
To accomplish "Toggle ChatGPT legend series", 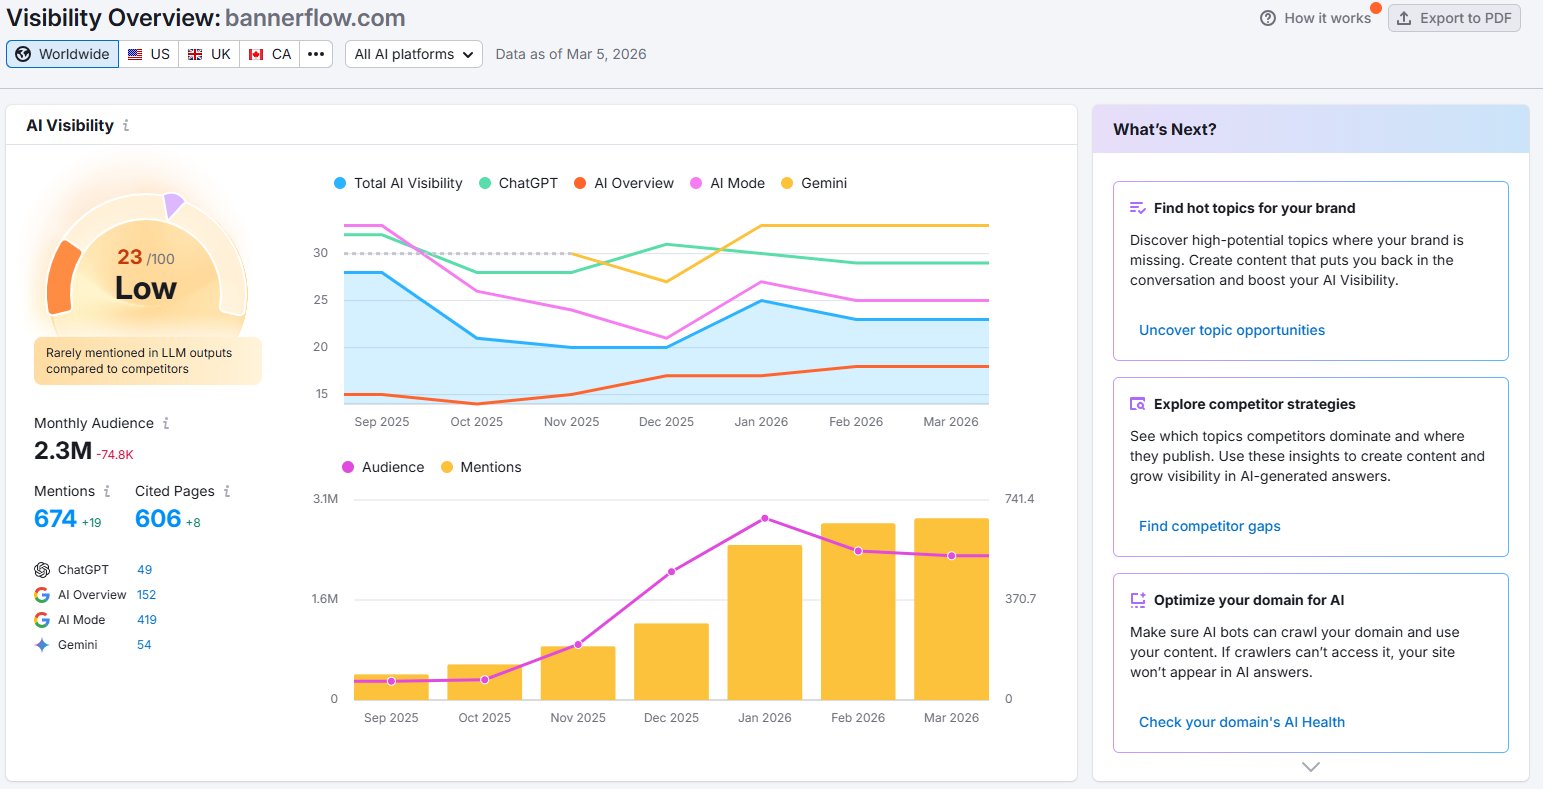I will coord(518,183).
